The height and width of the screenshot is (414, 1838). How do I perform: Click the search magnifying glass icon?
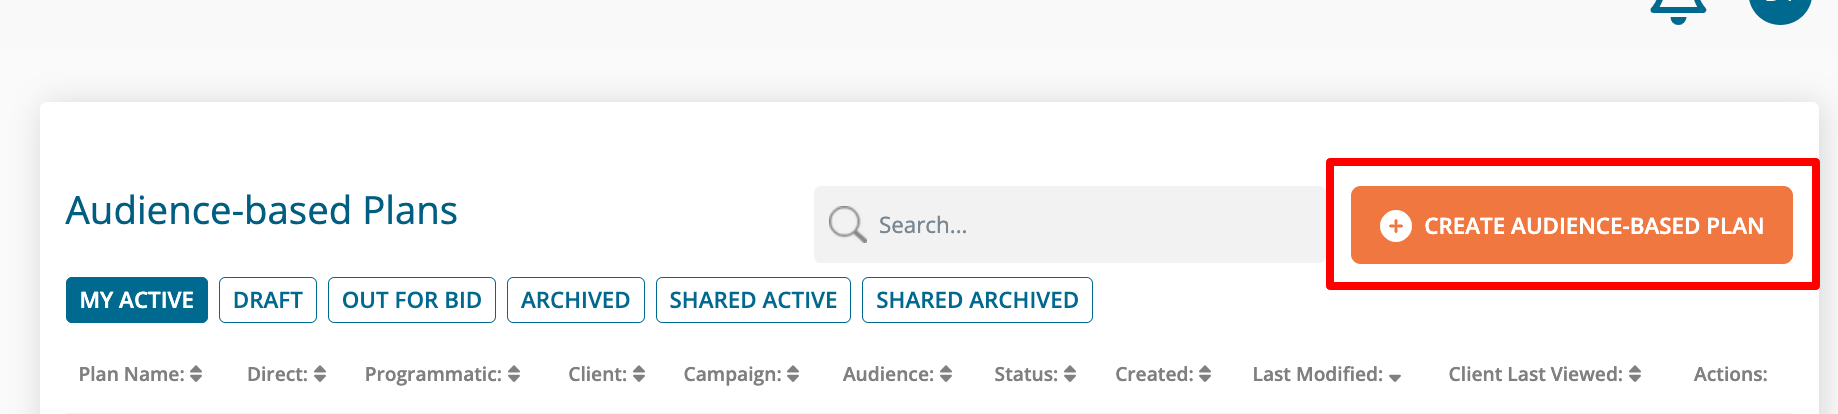tap(847, 224)
